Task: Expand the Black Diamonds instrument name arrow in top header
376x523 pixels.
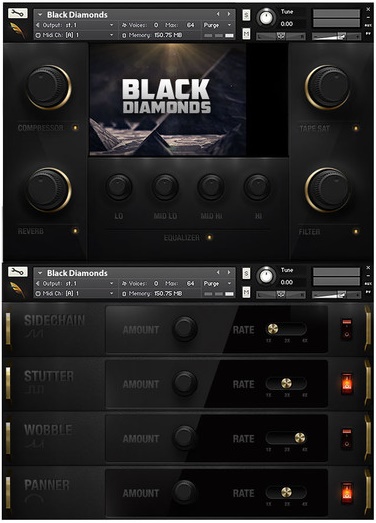Action: click(40, 15)
